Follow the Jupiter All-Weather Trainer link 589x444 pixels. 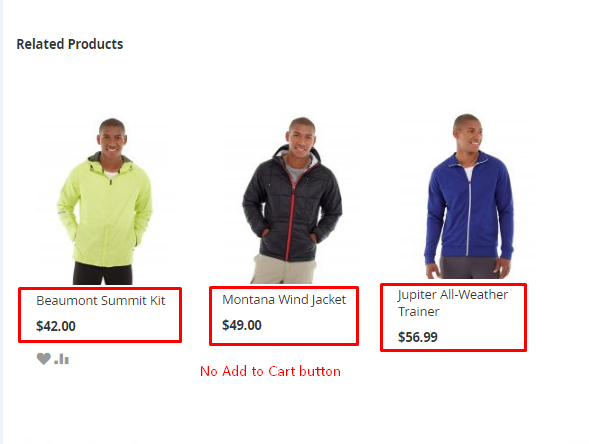coord(453,303)
